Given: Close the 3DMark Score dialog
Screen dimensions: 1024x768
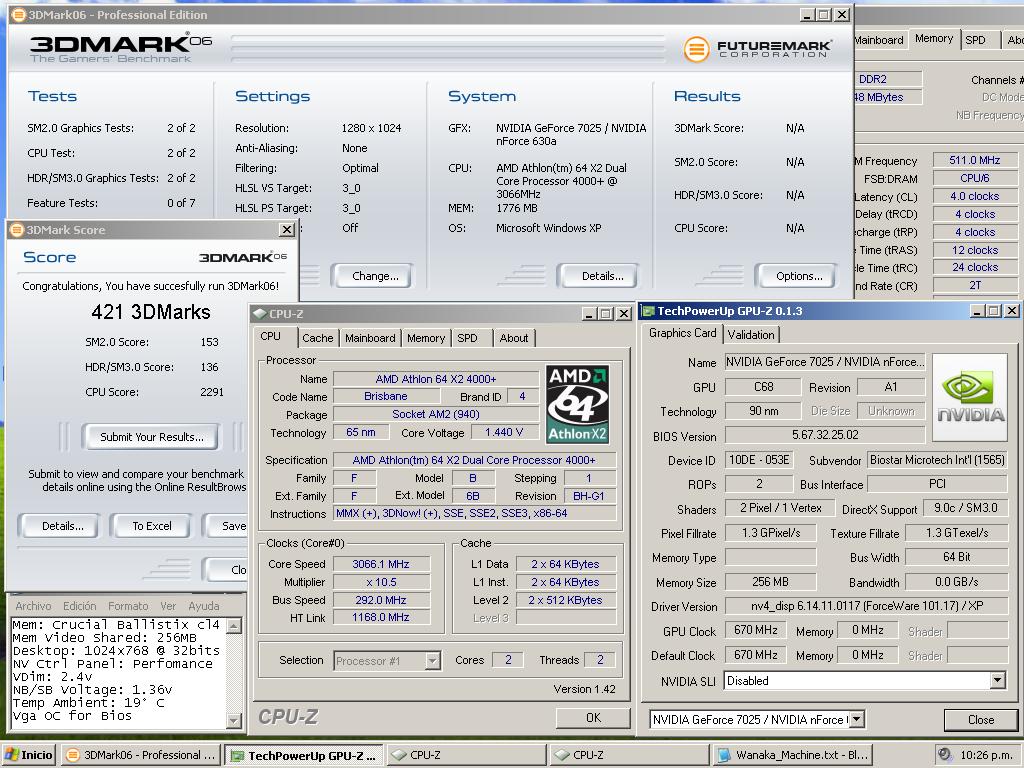Looking at the screenshot, I should [287, 230].
